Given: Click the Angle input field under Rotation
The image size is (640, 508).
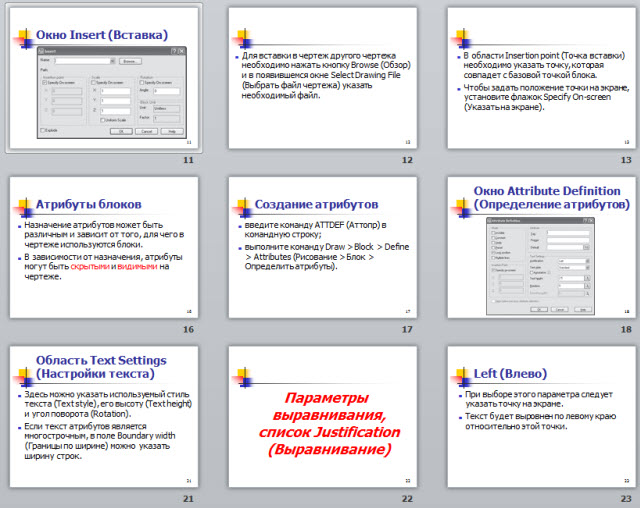Looking at the screenshot, I should tap(164, 89).
